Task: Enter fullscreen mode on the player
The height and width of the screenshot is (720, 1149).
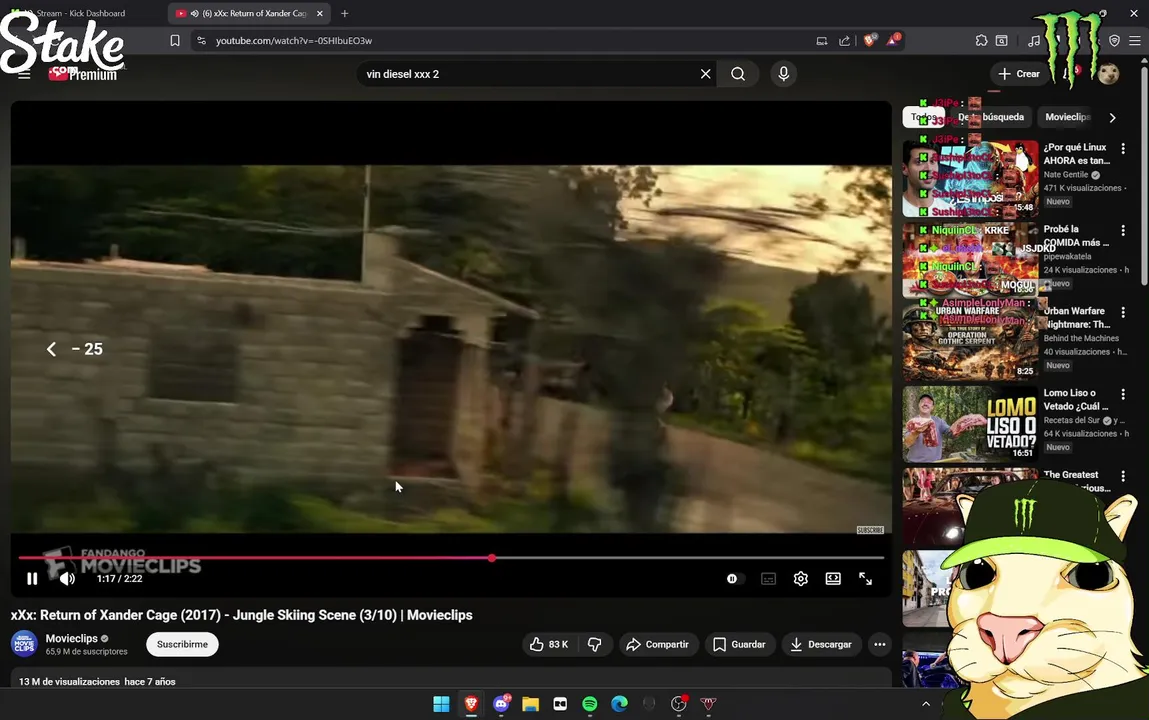Action: coord(865,579)
